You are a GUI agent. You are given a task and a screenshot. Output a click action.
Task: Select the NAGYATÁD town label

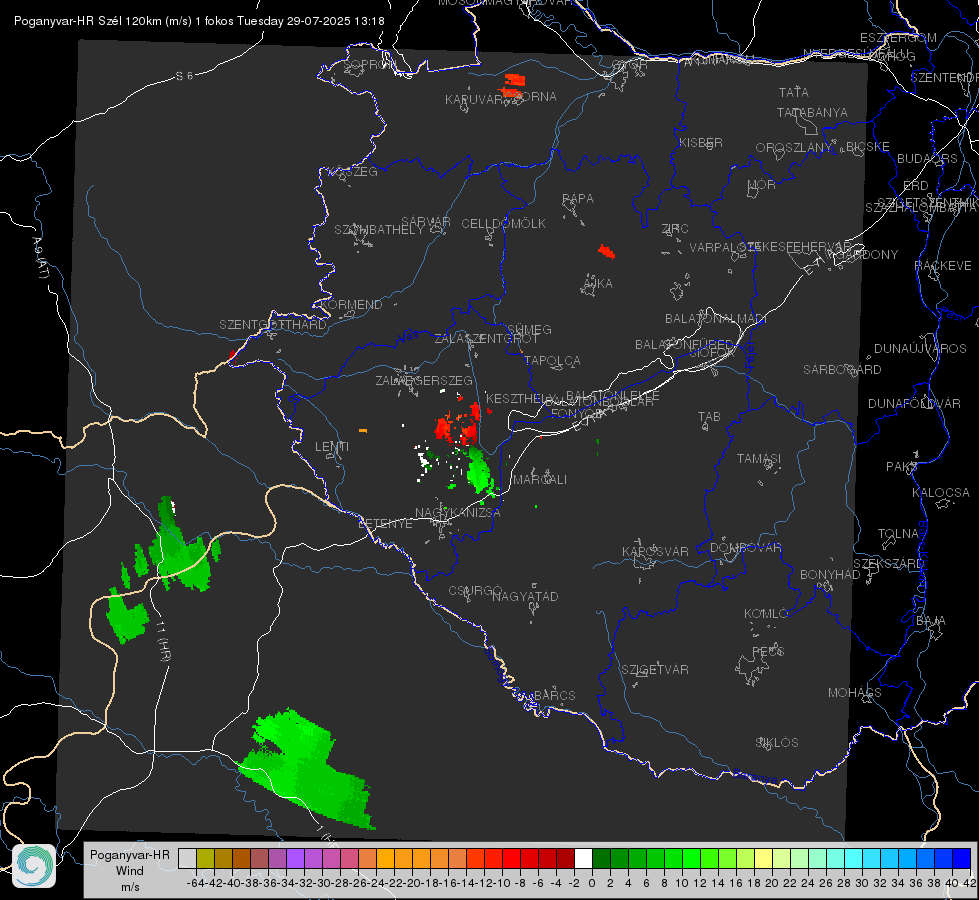tap(525, 596)
